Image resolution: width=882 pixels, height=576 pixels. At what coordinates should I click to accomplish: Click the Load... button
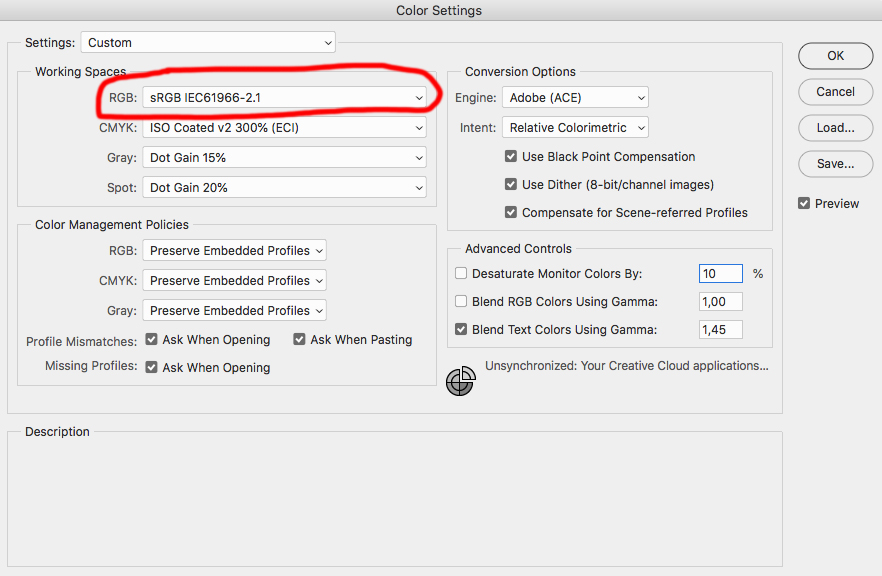(x=835, y=128)
